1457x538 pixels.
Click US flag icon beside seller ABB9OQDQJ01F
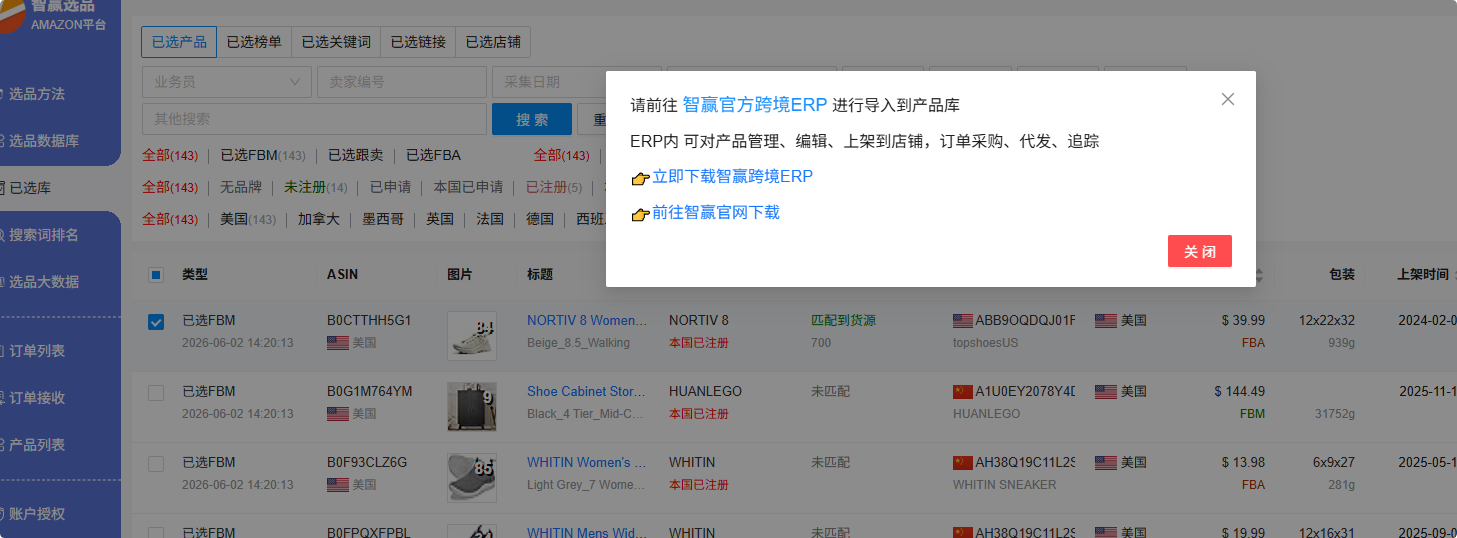(x=963, y=321)
